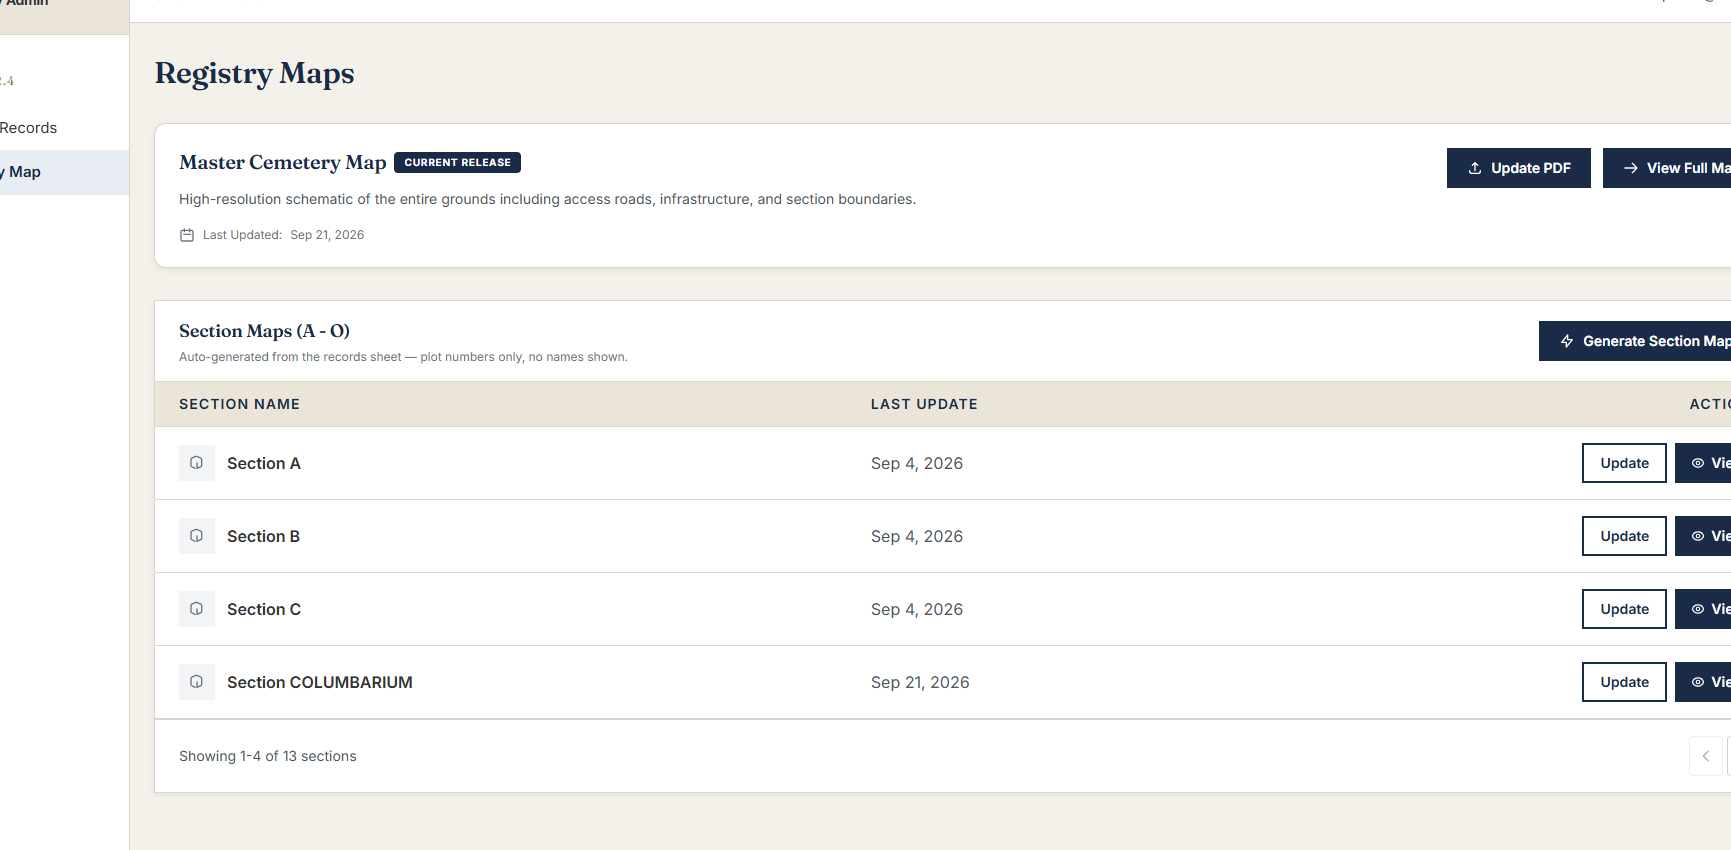Click the SECTION NAME column header

pos(240,404)
